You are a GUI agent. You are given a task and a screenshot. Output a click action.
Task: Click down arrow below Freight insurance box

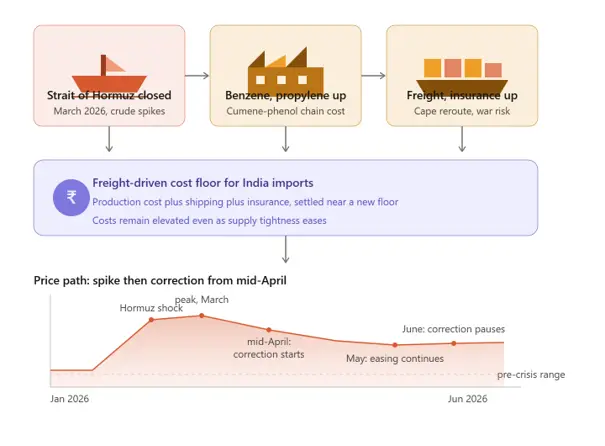coord(462,139)
